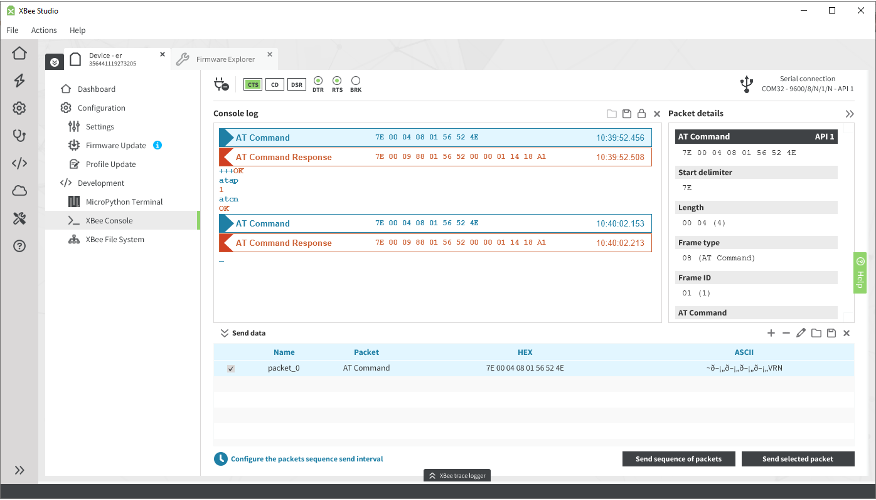The width and height of the screenshot is (876, 500).
Task: Open Configure the packets sequence send interval
Action: click(x=307, y=459)
